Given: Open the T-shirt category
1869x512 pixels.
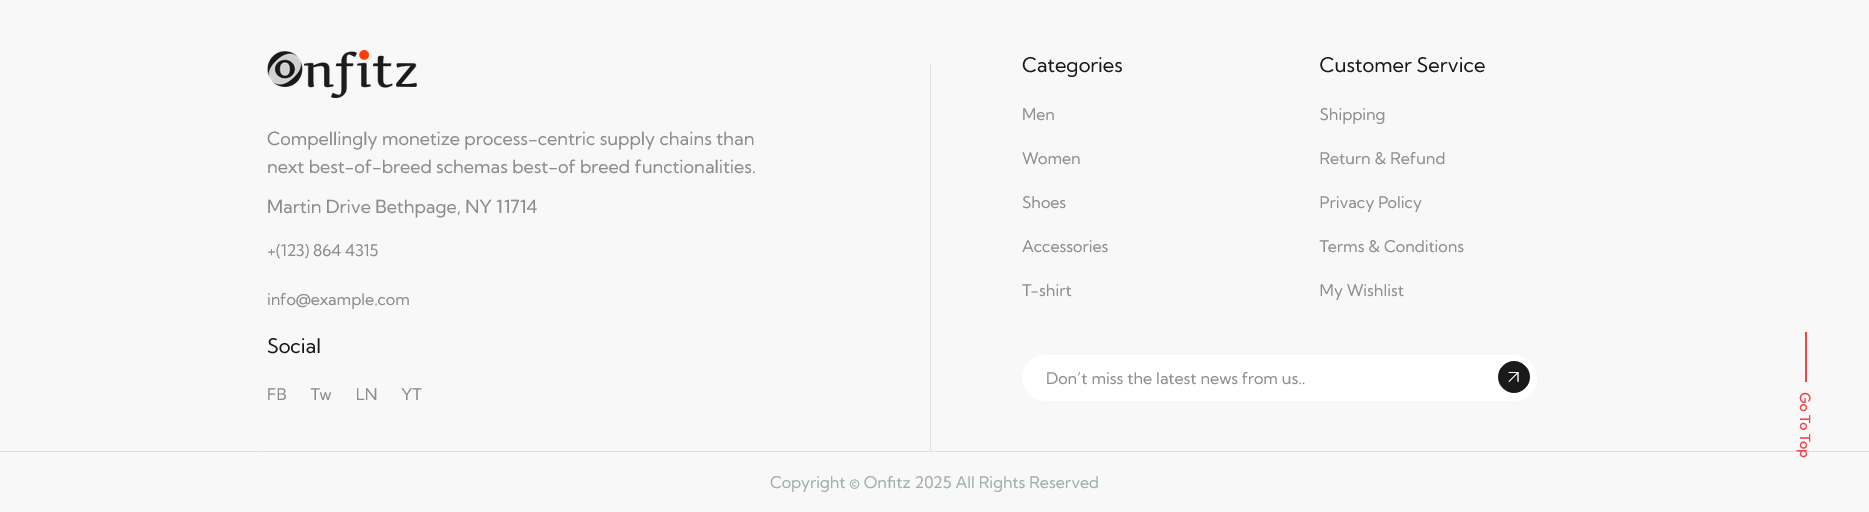Looking at the screenshot, I should (x=1046, y=290).
